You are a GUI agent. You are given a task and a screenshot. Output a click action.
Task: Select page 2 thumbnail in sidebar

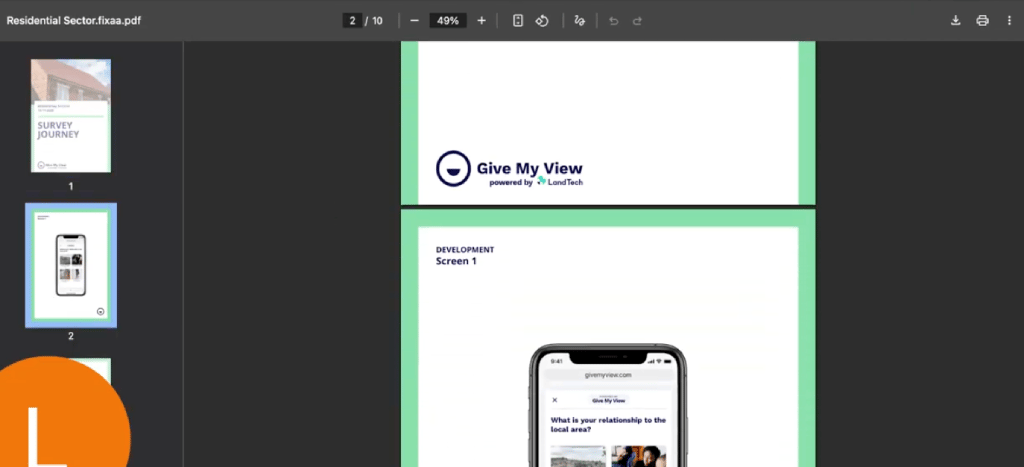(x=71, y=265)
